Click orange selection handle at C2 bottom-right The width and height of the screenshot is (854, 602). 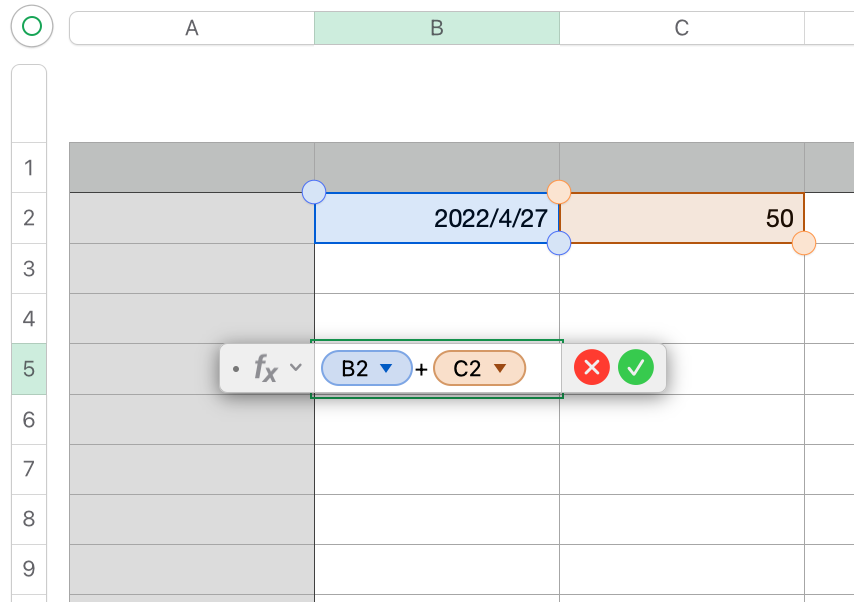pyautogui.click(x=803, y=243)
